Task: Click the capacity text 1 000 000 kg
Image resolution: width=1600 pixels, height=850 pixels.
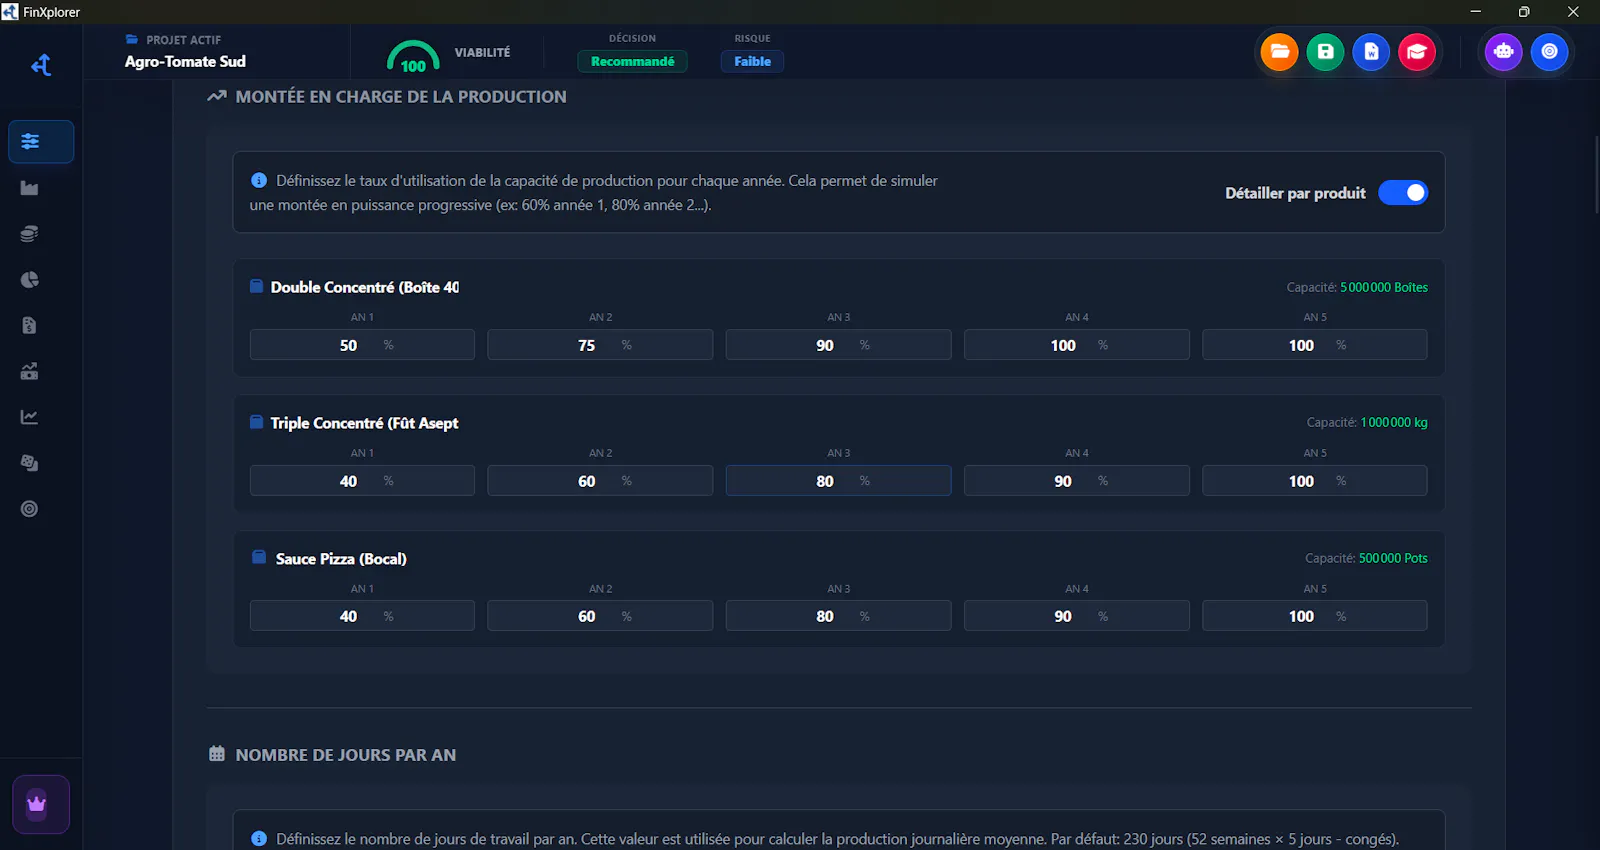Action: 1394,422
